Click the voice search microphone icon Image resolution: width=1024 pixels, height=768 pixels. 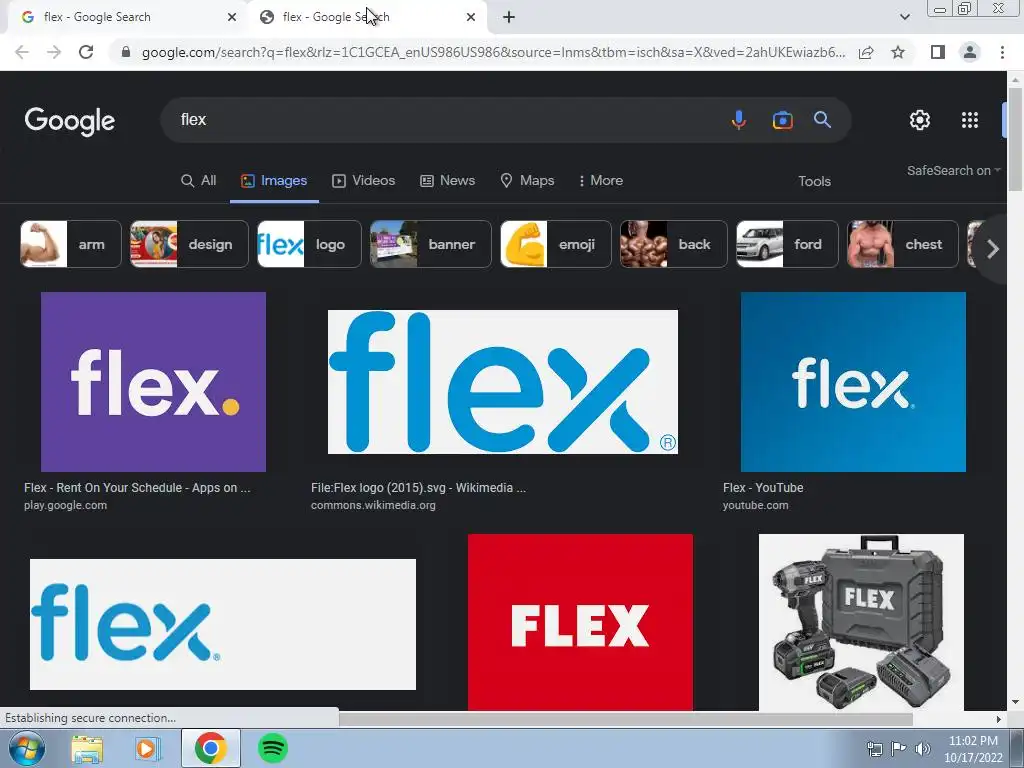point(739,120)
